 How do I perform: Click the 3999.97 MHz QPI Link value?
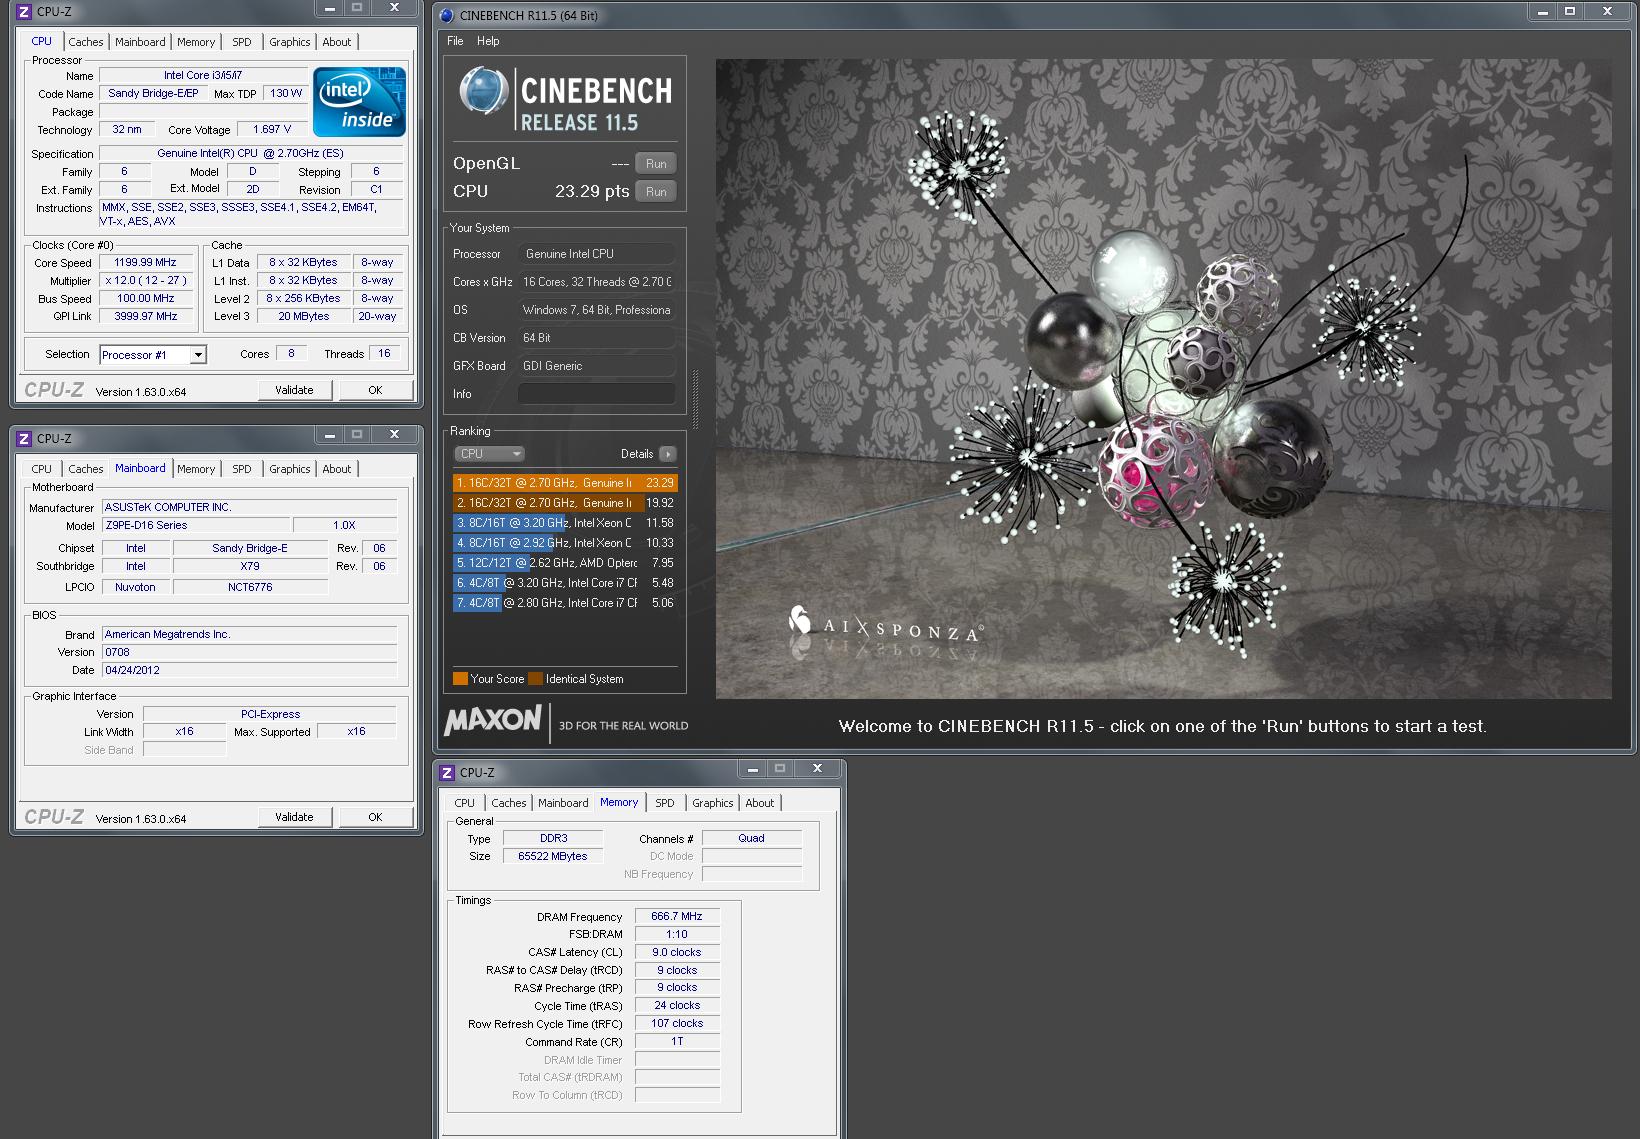point(146,316)
